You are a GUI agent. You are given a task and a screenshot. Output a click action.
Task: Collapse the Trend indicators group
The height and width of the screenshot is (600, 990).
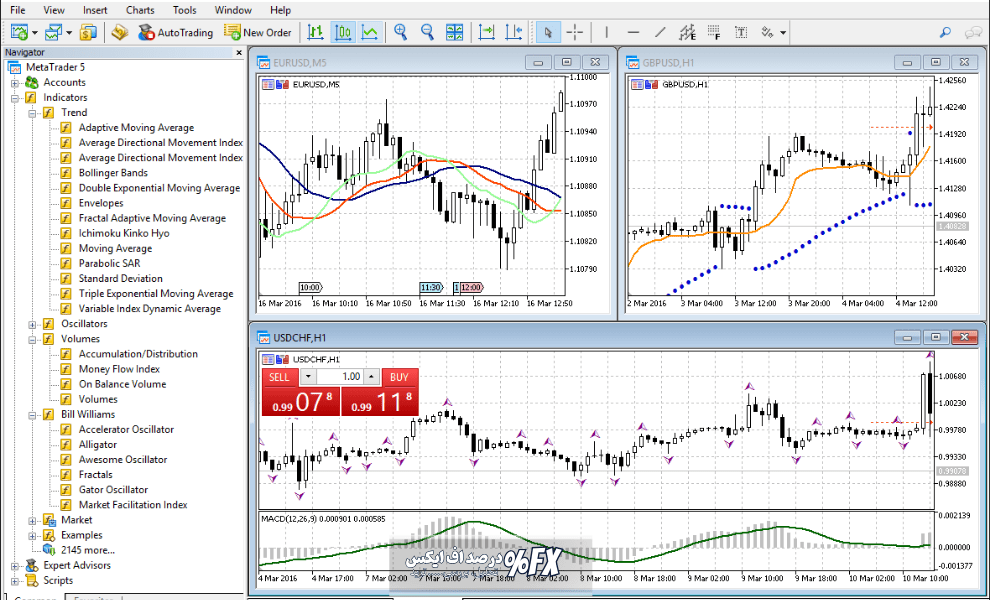32,113
